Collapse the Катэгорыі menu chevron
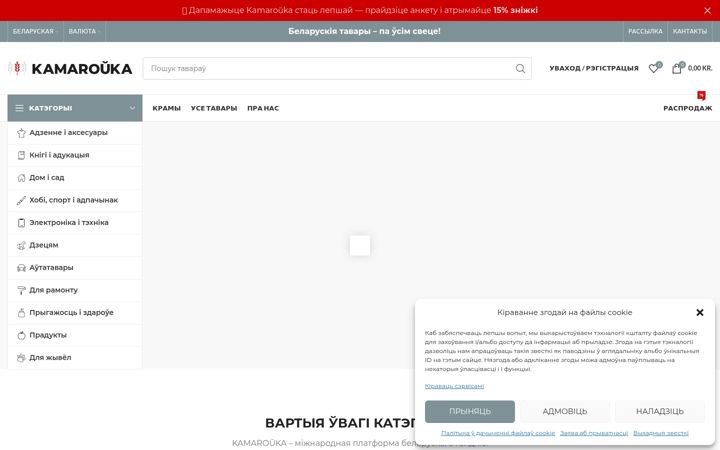720x450 pixels. click(x=132, y=108)
